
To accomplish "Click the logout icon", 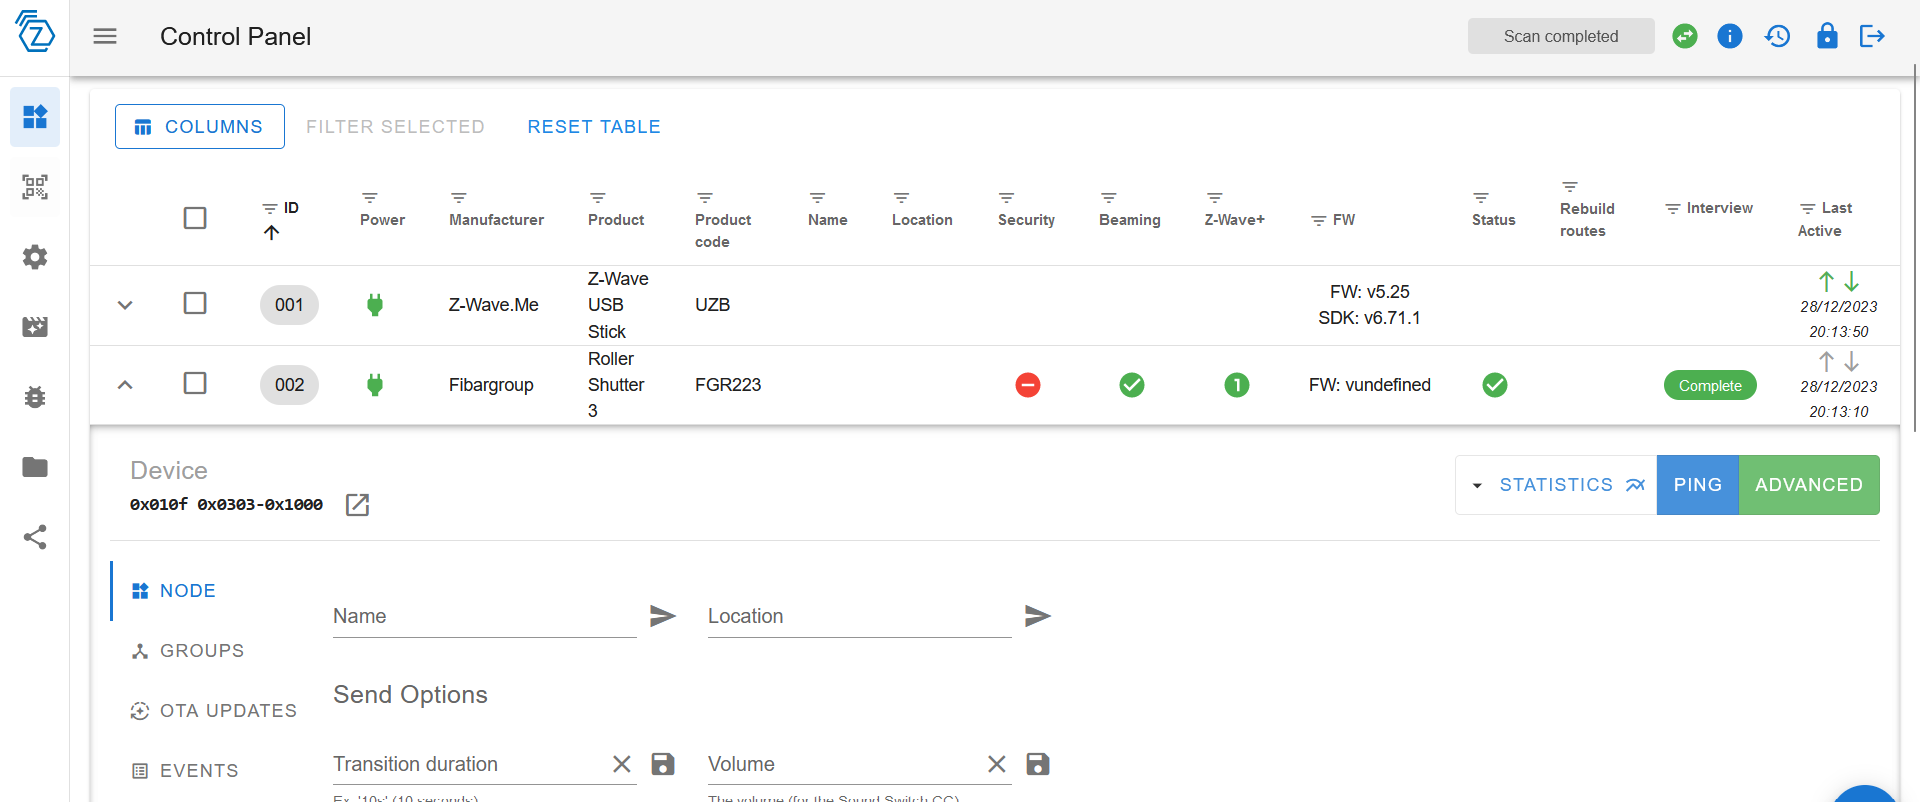I will 1872,36.
